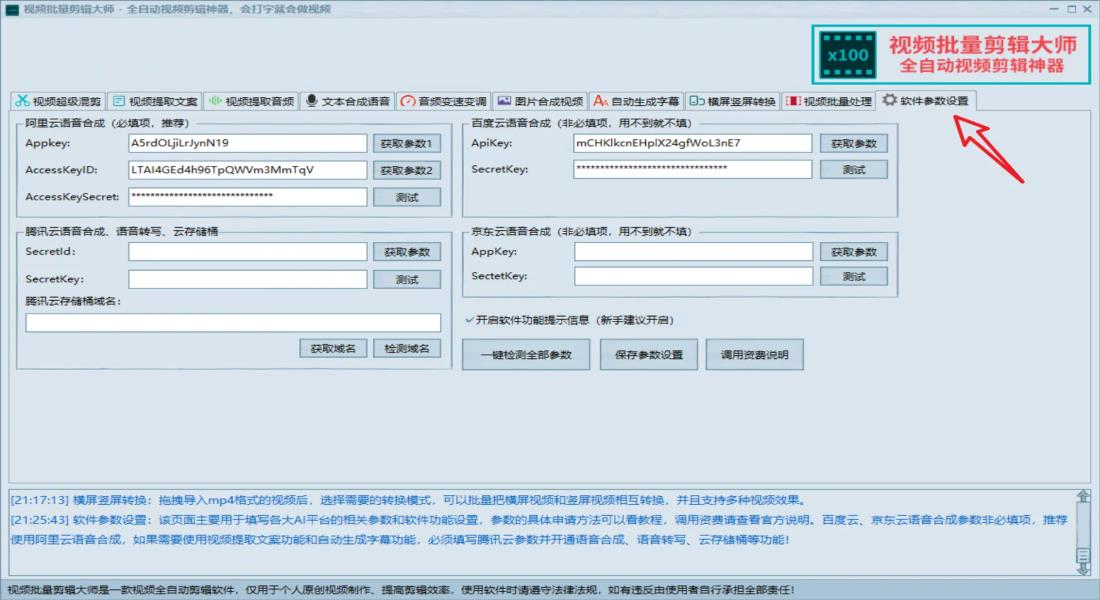Open the 视频批量处理 tab
The height and width of the screenshot is (600, 1100).
pyautogui.click(x=829, y=101)
